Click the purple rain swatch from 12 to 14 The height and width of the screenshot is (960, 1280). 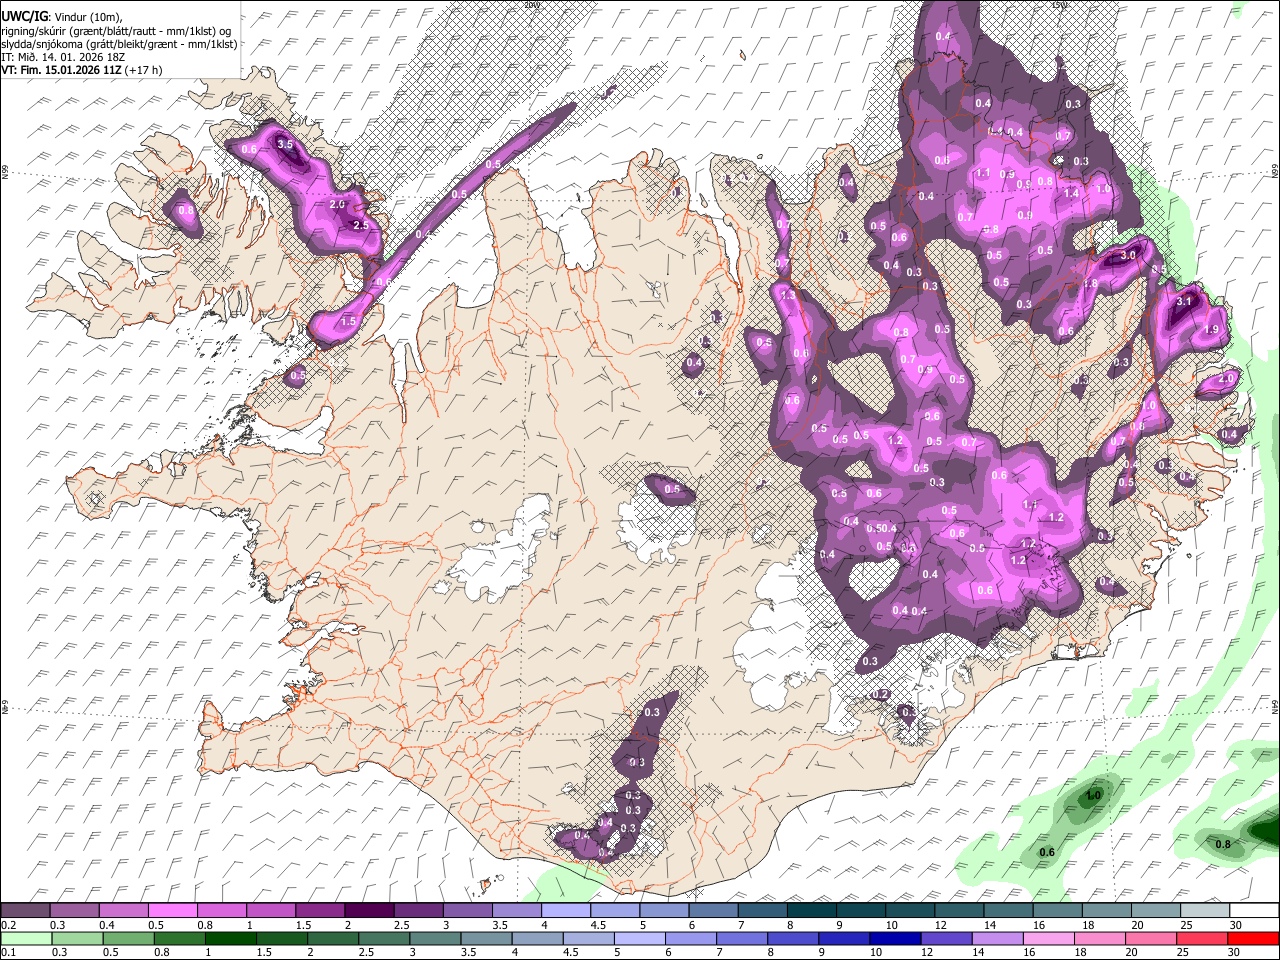click(x=947, y=938)
